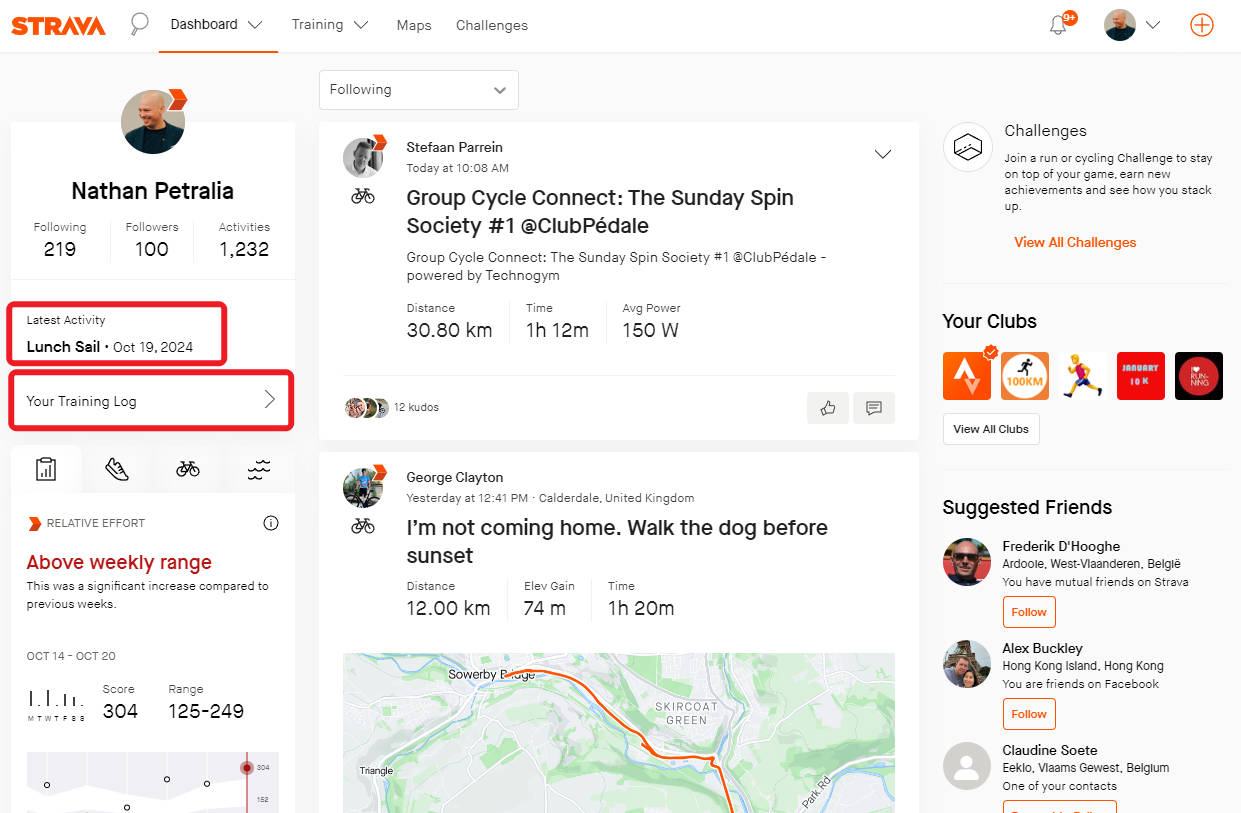
Task: Click Nathan Petralia's large profile photo
Action: 153,122
